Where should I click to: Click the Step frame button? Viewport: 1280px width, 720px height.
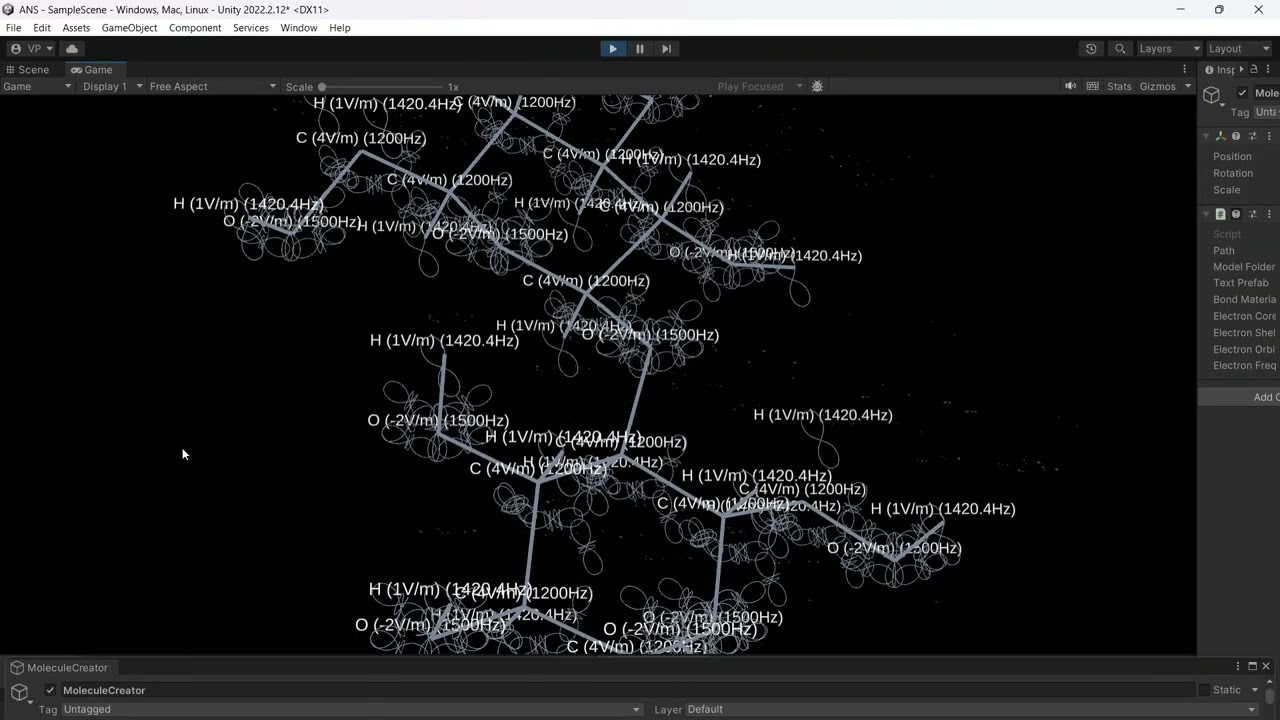coord(666,48)
